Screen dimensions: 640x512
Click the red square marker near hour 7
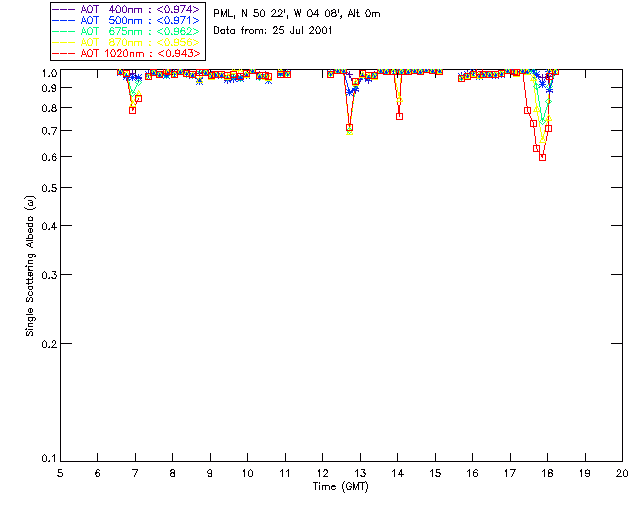132,110
